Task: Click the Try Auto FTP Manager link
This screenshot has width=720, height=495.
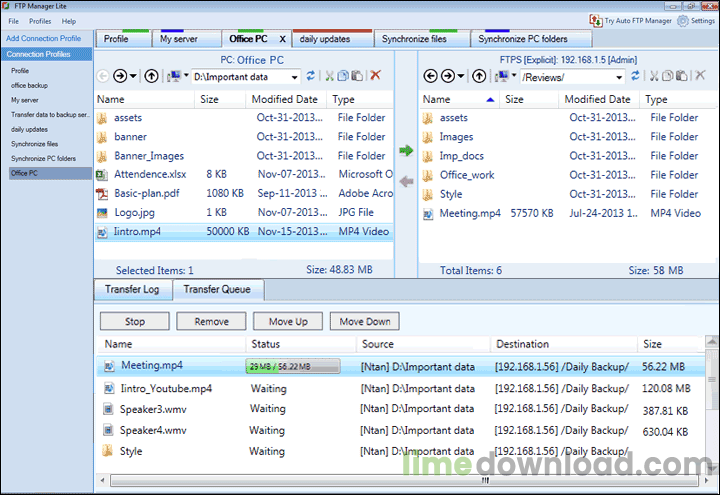Action: 638,21
